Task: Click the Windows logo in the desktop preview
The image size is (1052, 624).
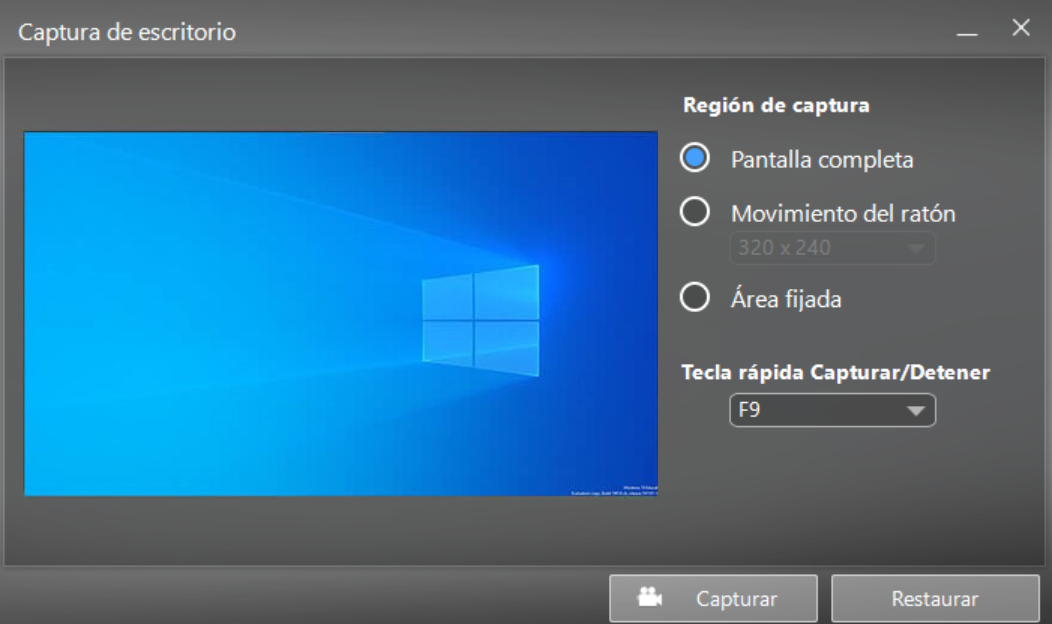Action: coord(480,321)
